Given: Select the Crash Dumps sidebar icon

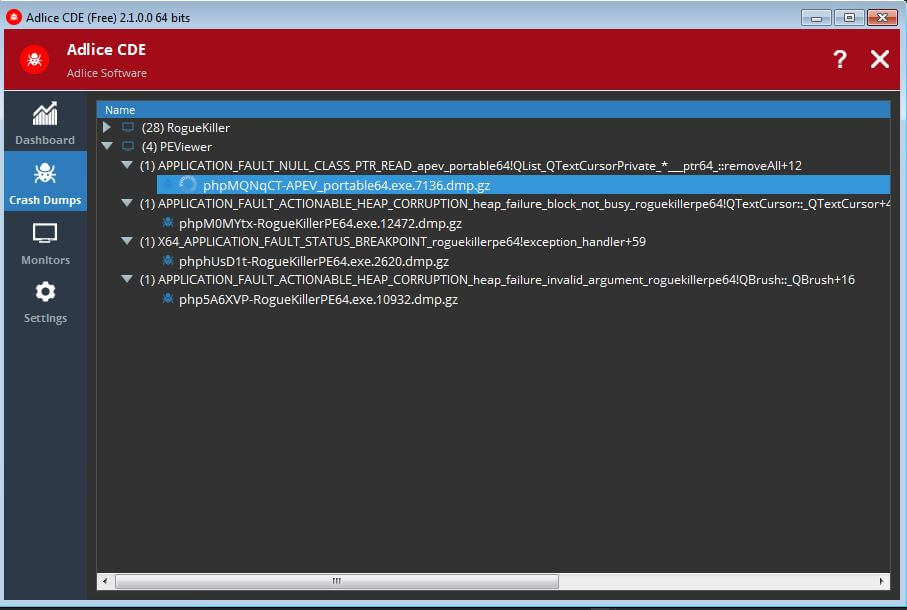Looking at the screenshot, I should (x=44, y=182).
